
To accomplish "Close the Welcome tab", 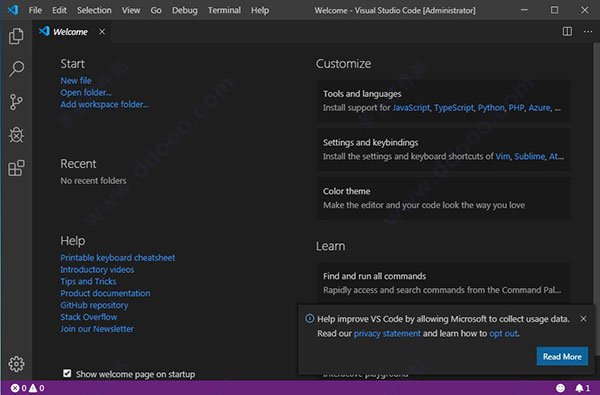I will click(102, 32).
